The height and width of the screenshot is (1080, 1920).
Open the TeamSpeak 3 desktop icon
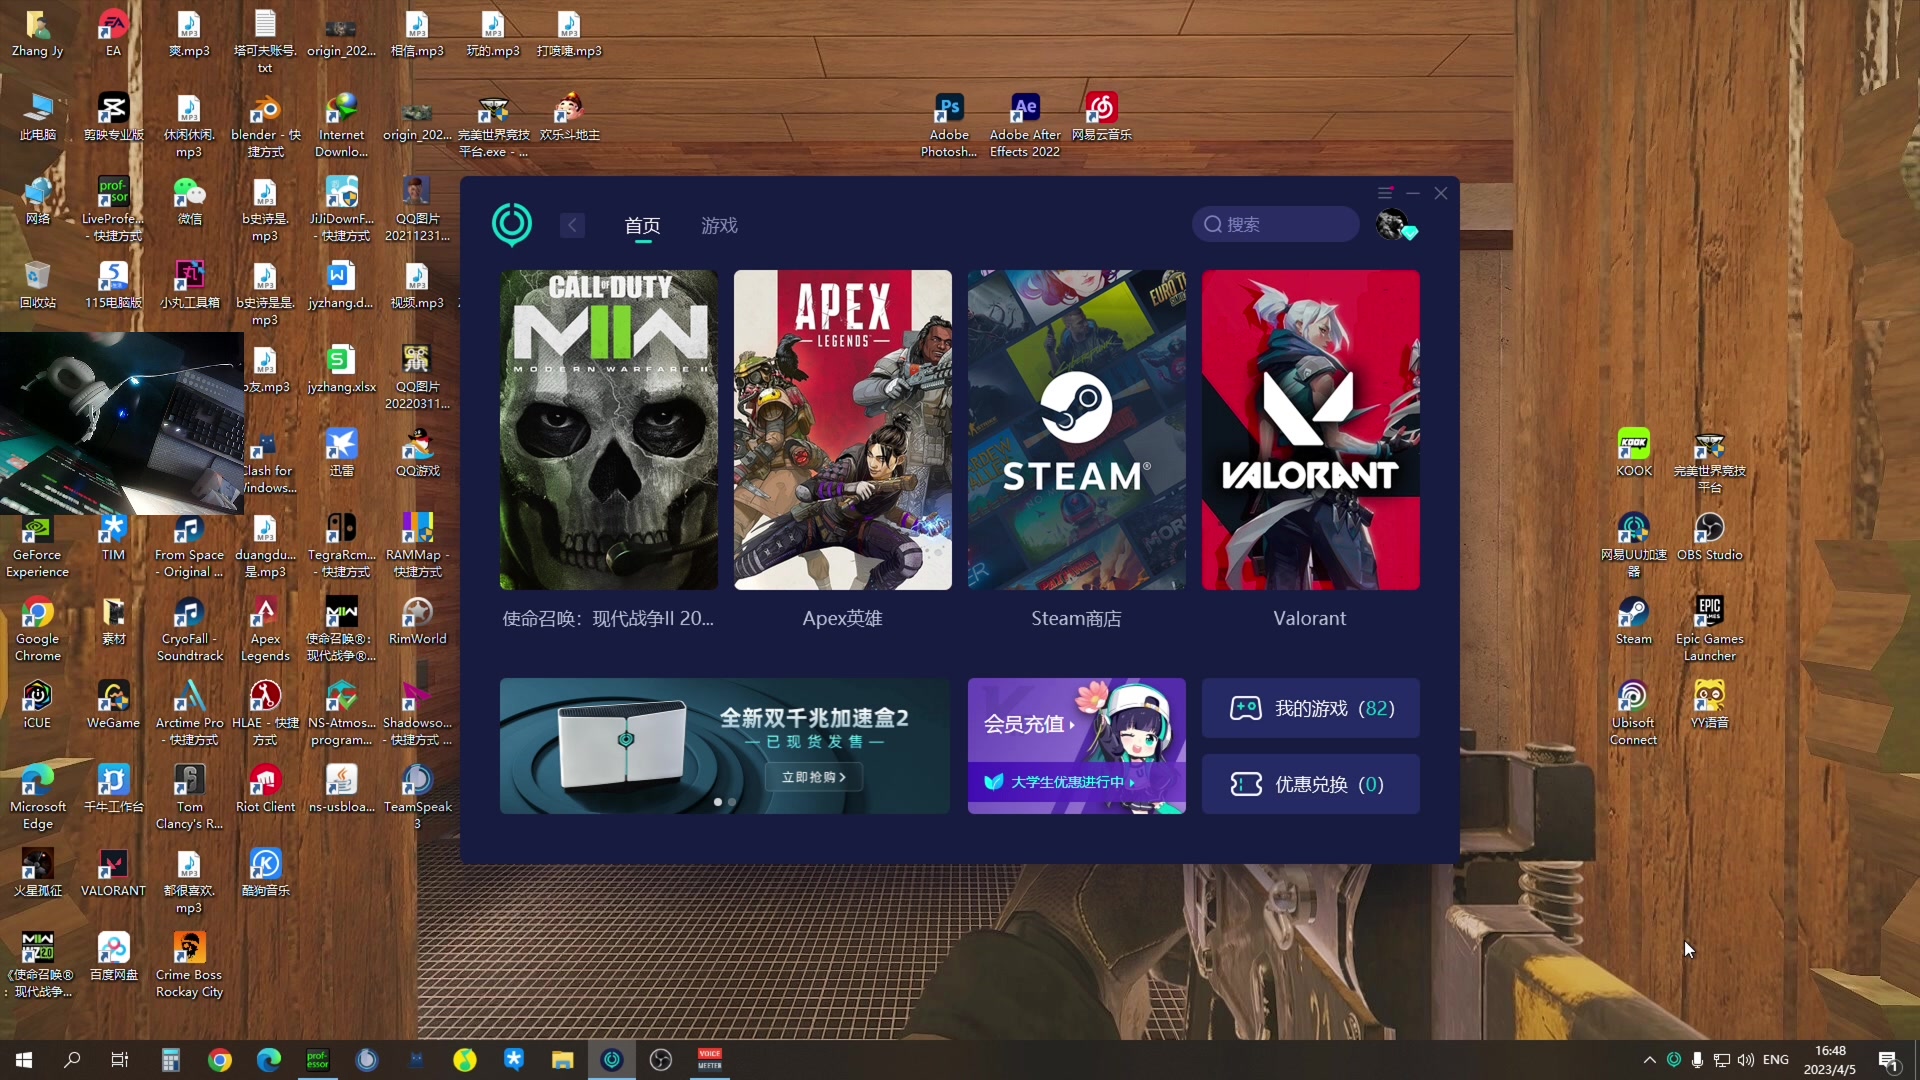[x=417, y=797]
